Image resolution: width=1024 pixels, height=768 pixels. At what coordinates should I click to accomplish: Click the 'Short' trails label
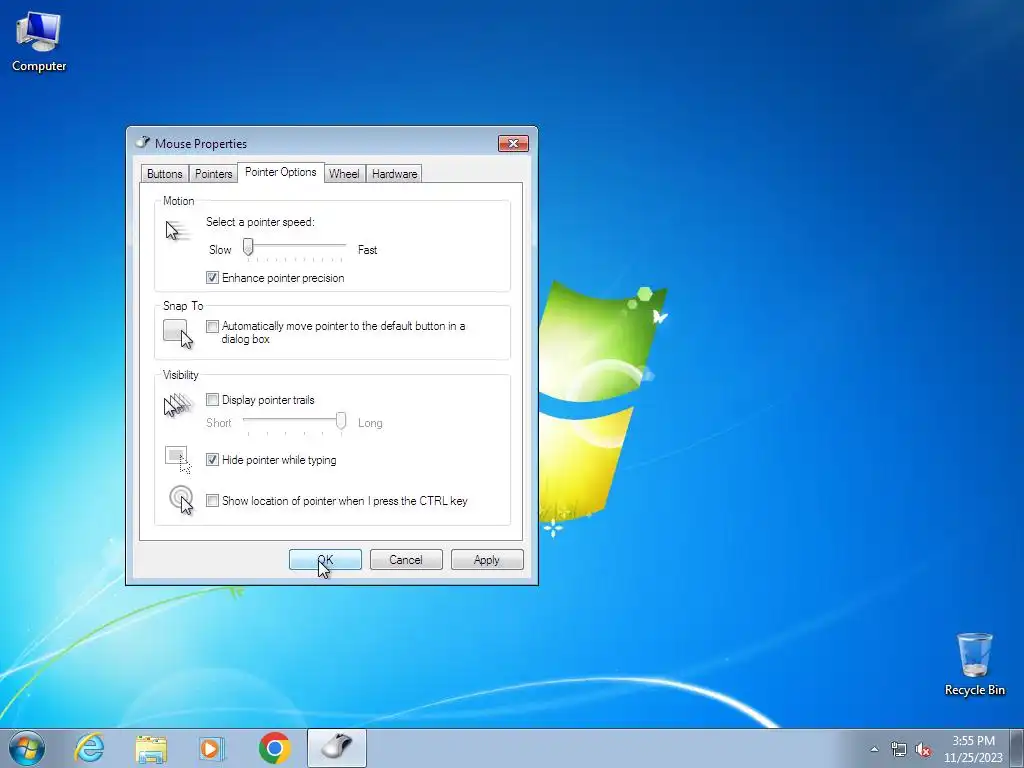pyautogui.click(x=219, y=423)
